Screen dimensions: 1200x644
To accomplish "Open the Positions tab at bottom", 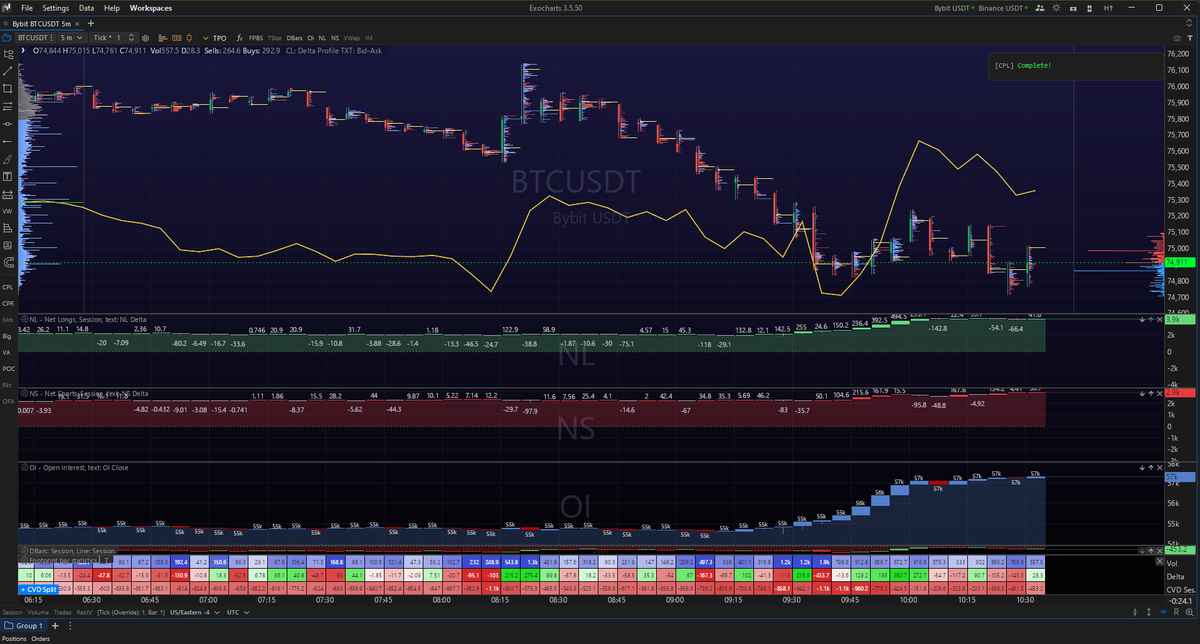I will [x=14, y=639].
